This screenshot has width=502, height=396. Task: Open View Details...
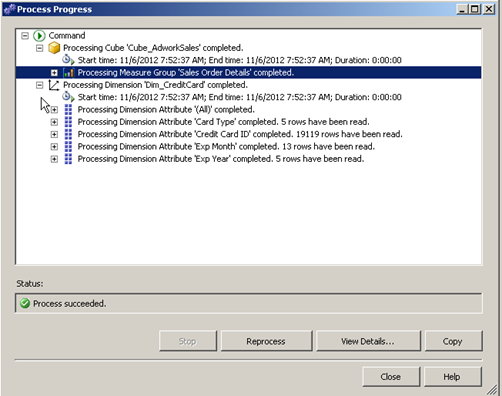pos(368,341)
